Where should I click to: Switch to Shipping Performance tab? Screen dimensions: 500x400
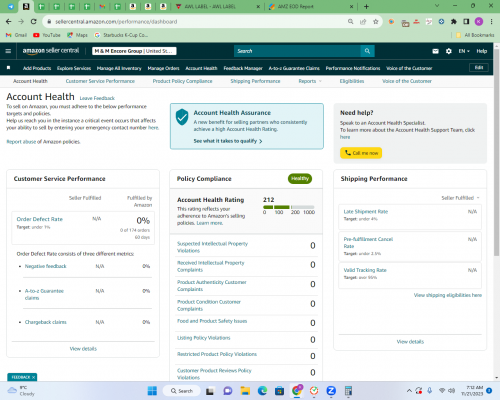tap(255, 81)
